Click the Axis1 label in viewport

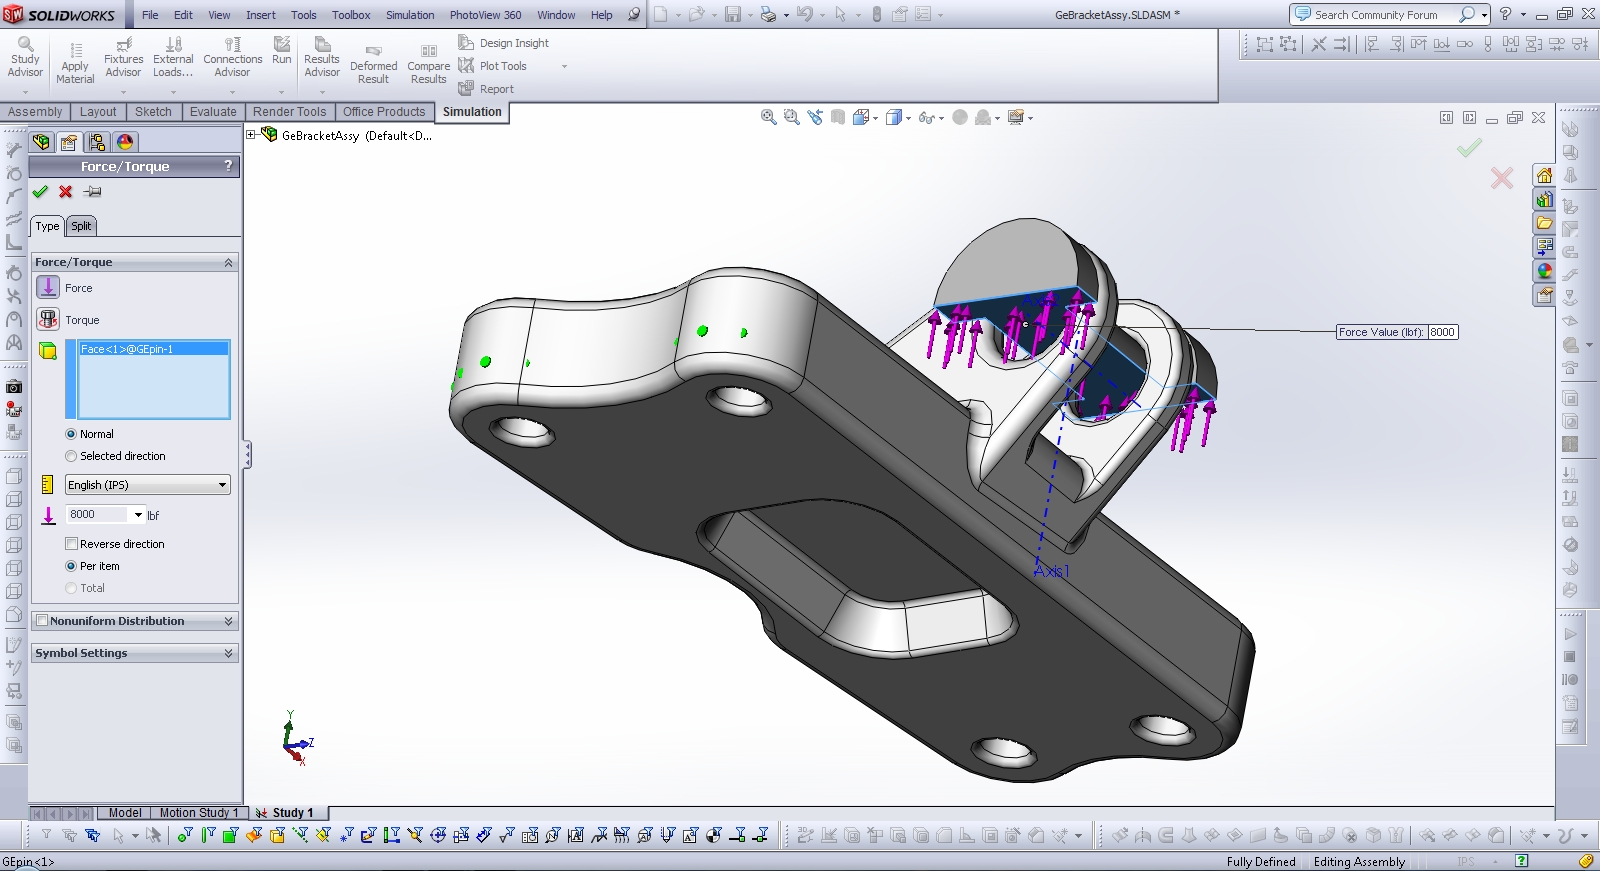pyautogui.click(x=1052, y=571)
